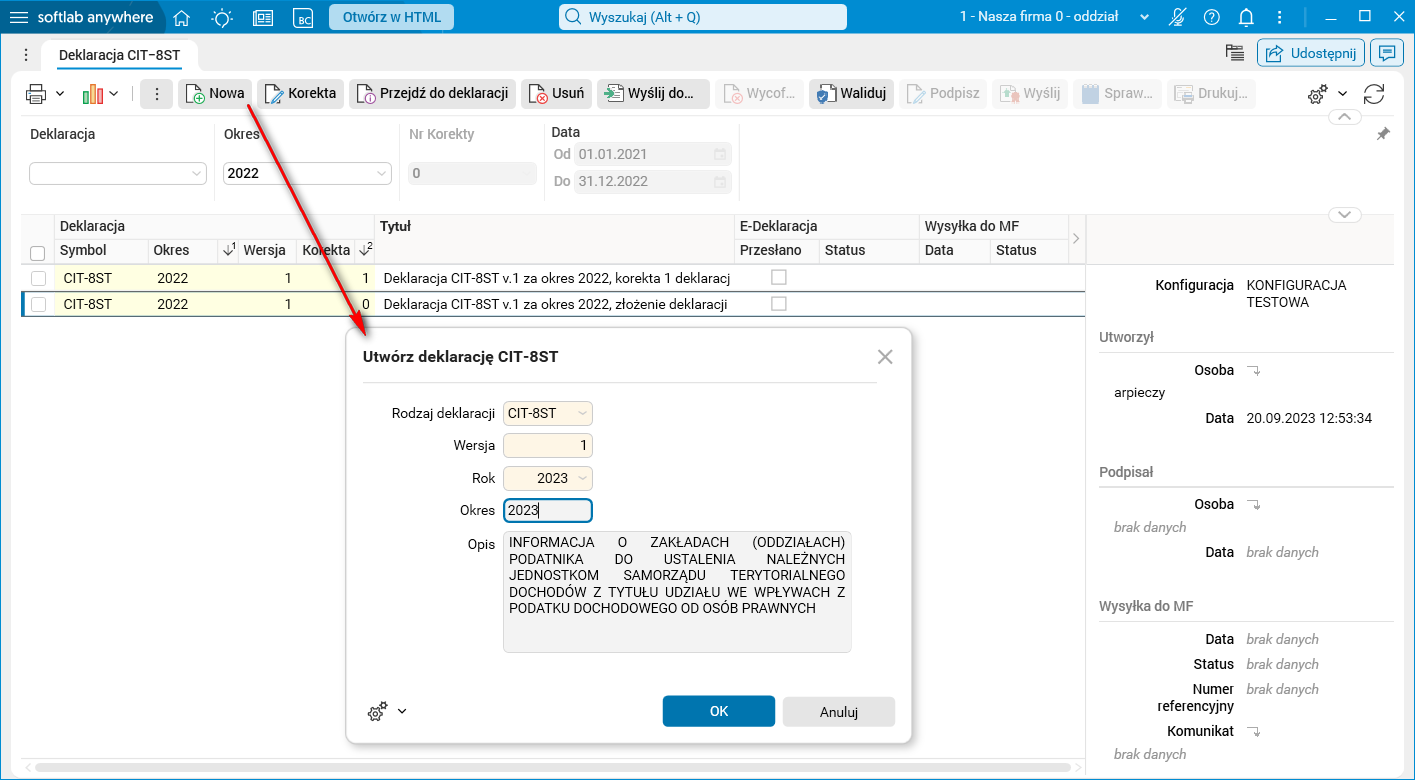This screenshot has height=780, width=1415.
Task: Go to the home page icon
Action: (181, 17)
